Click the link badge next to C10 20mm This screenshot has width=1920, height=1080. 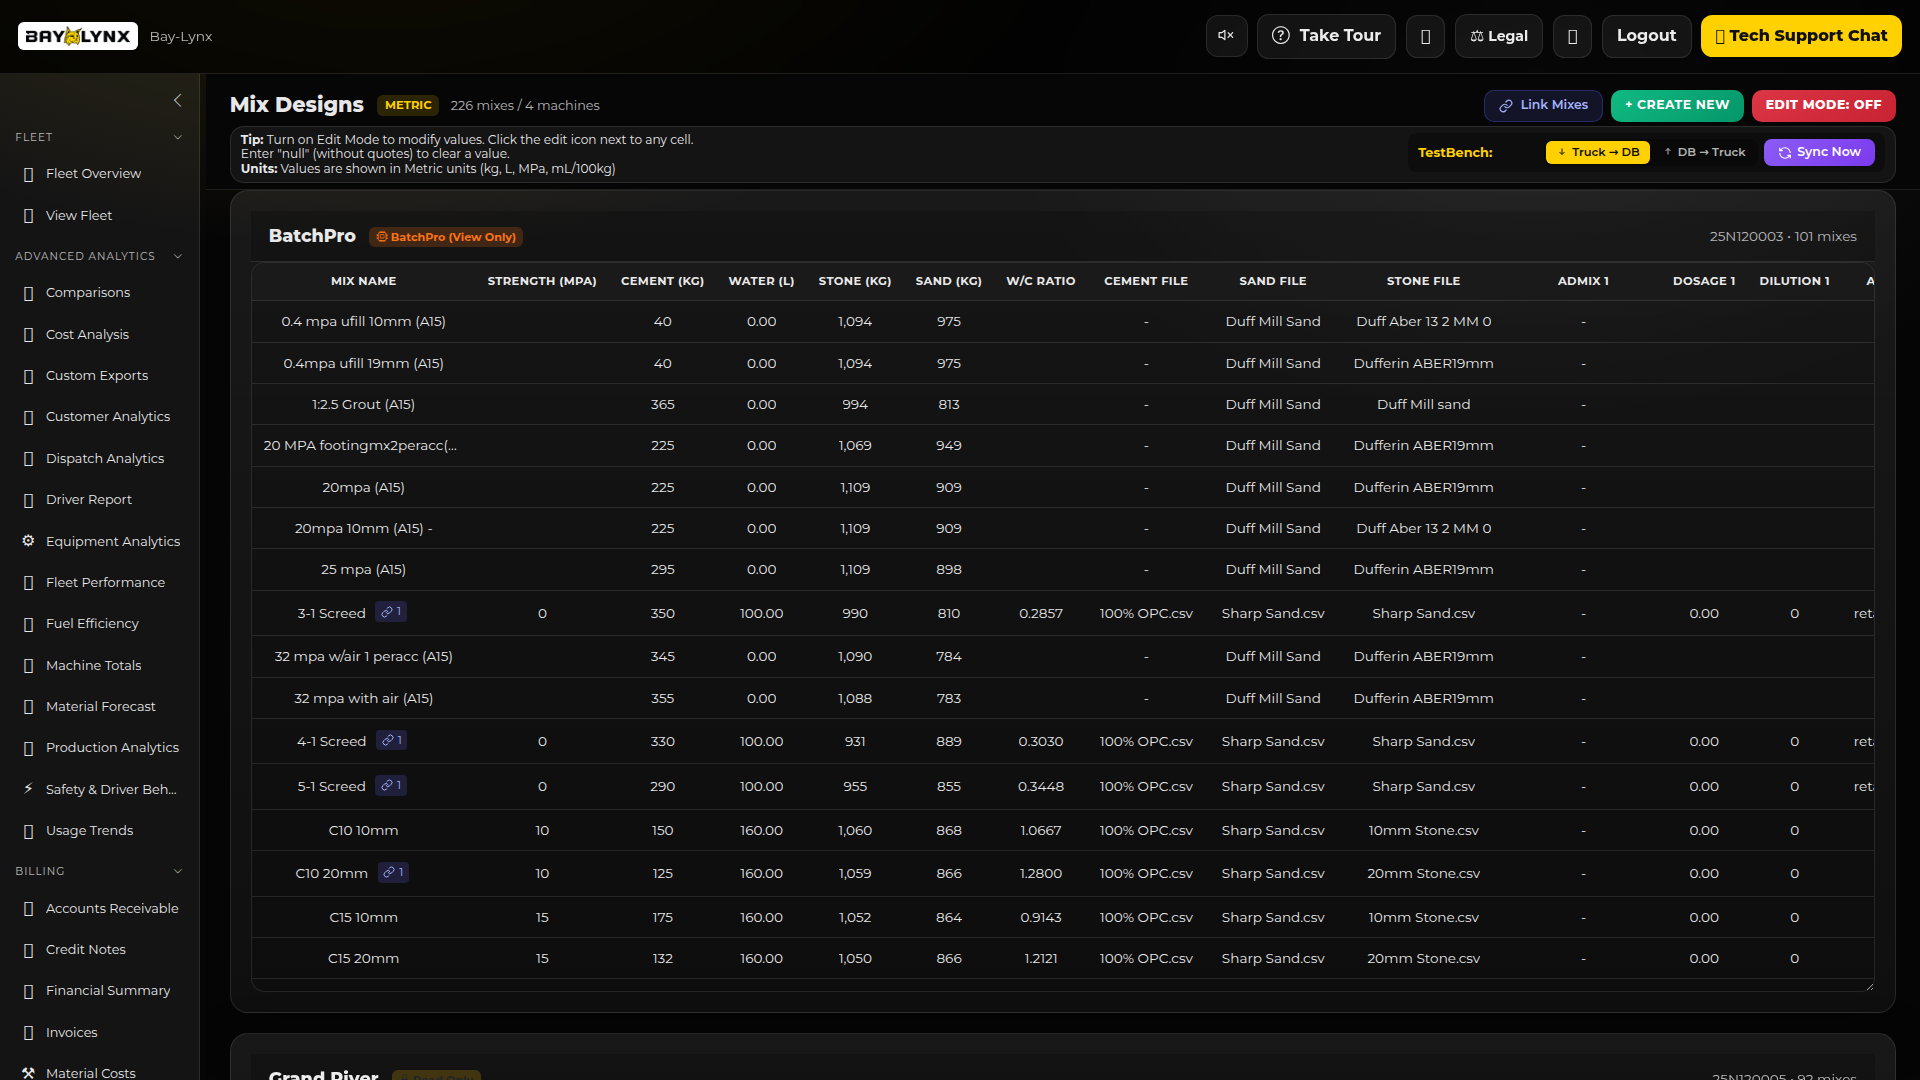[x=393, y=872]
